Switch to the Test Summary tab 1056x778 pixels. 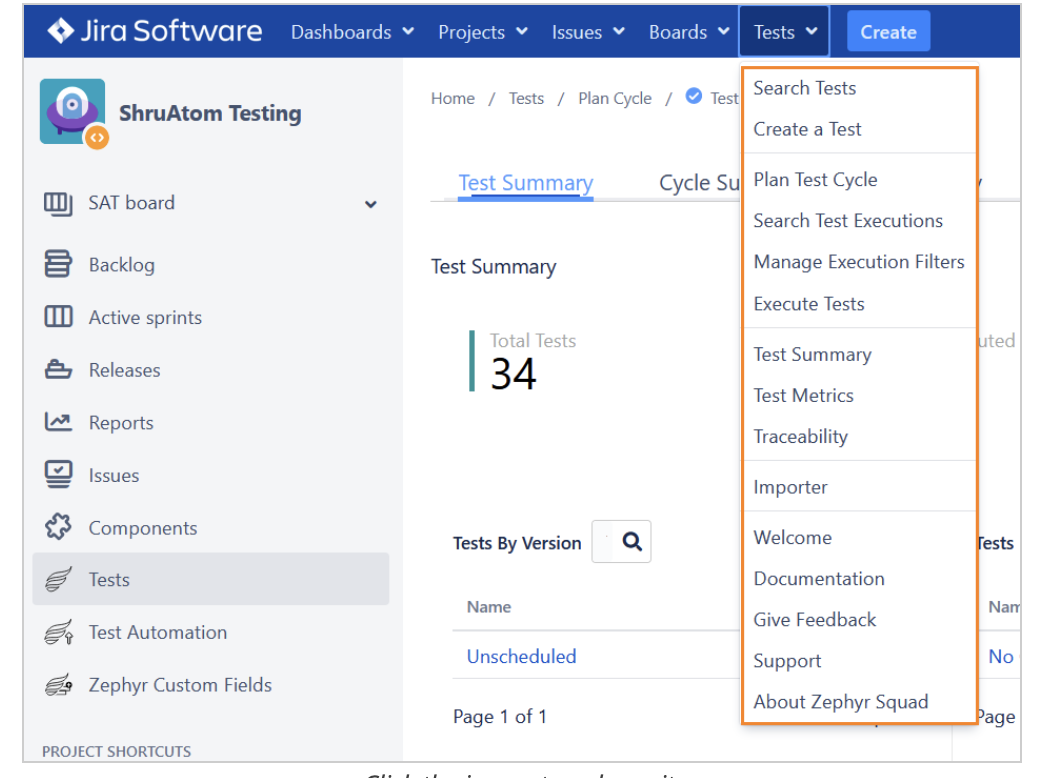(x=525, y=183)
